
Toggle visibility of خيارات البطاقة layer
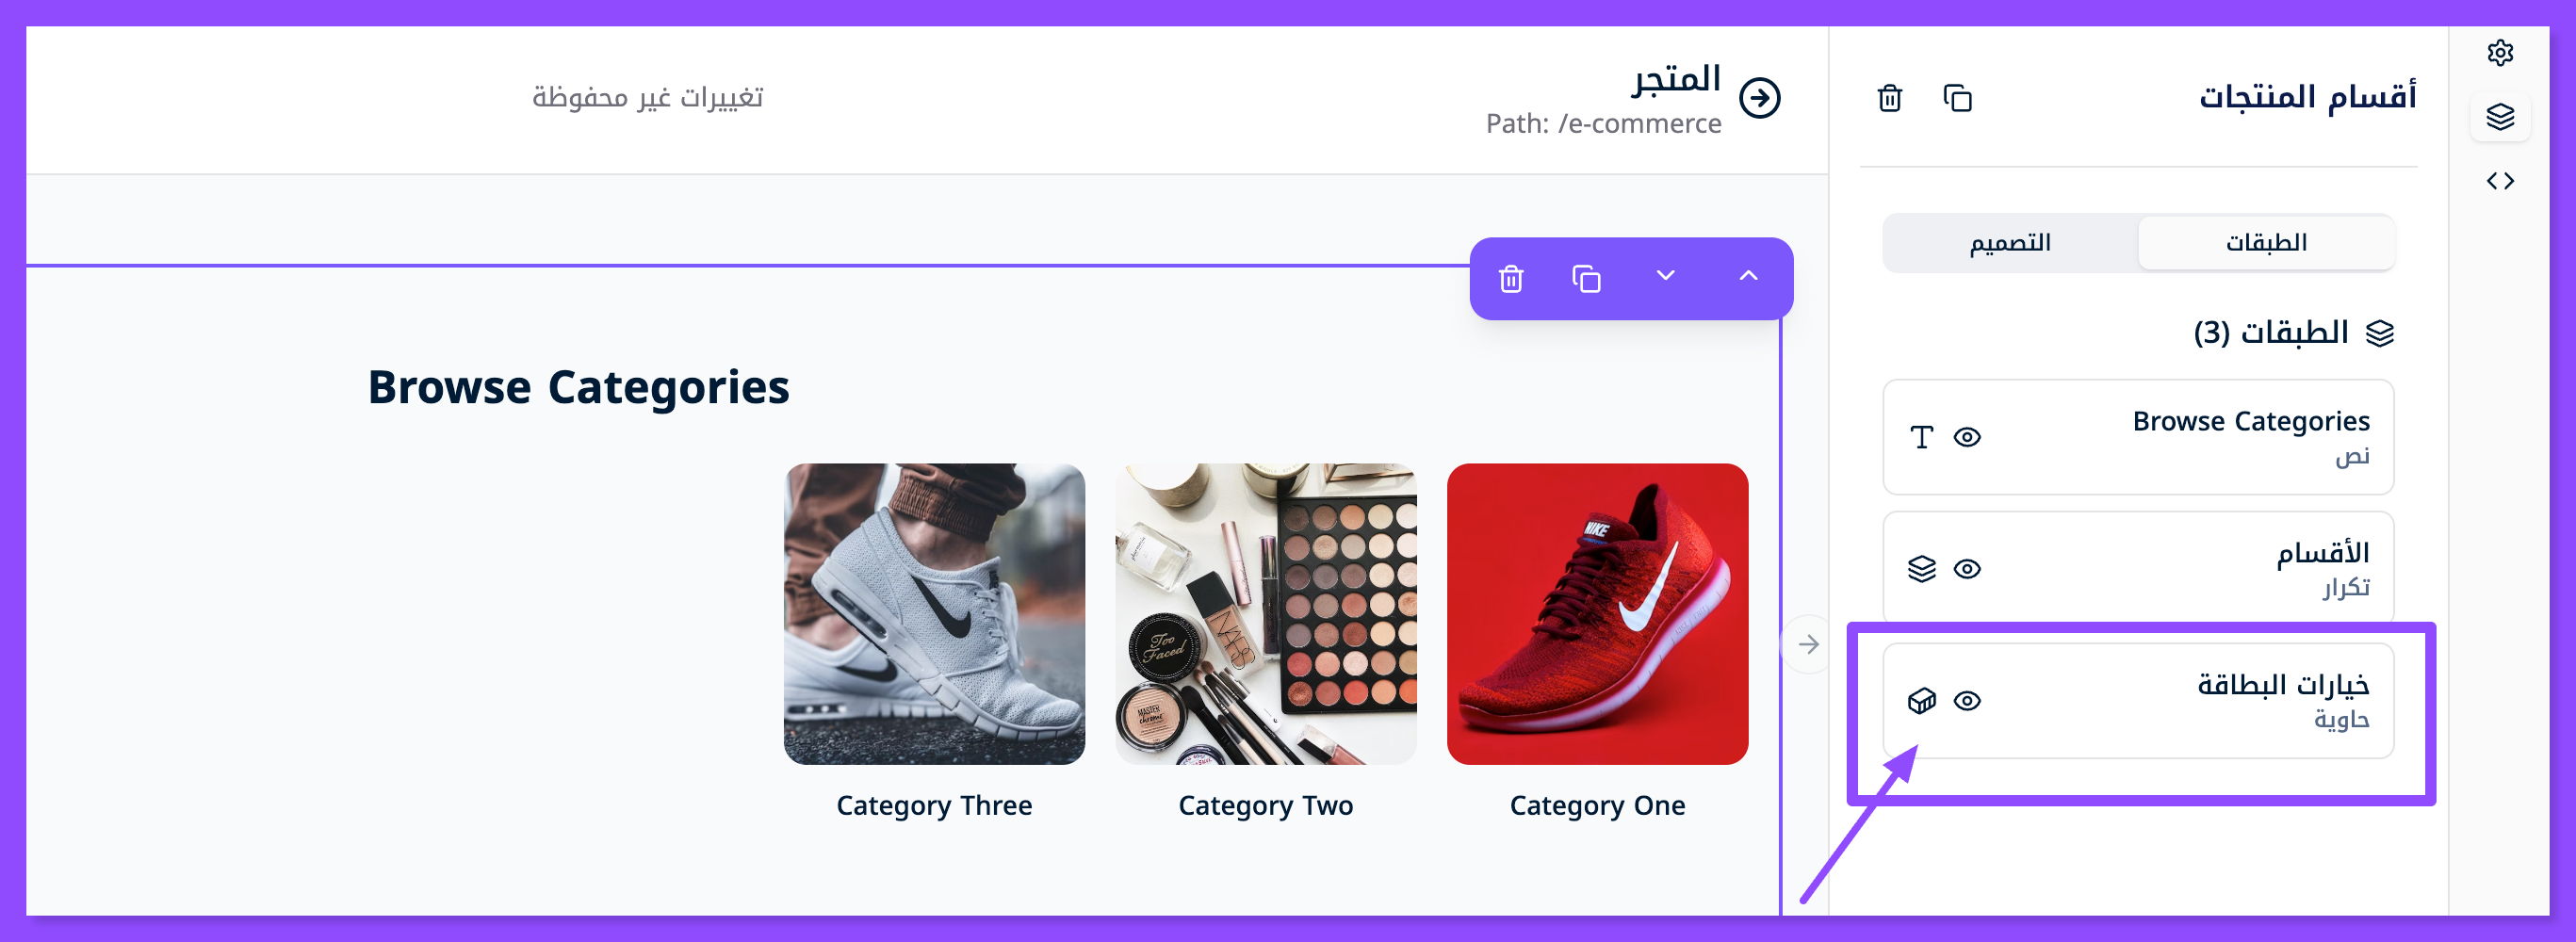pos(1967,701)
